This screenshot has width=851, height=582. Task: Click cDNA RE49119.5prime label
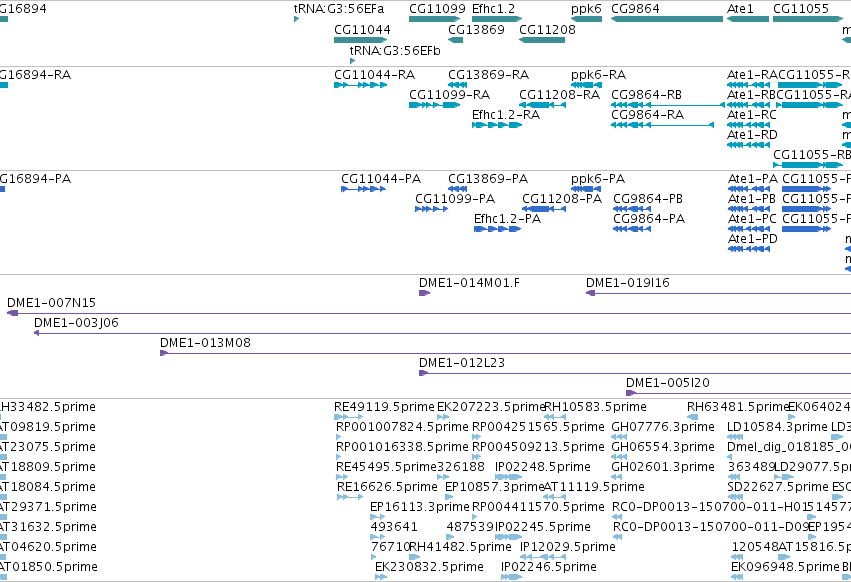coord(384,407)
